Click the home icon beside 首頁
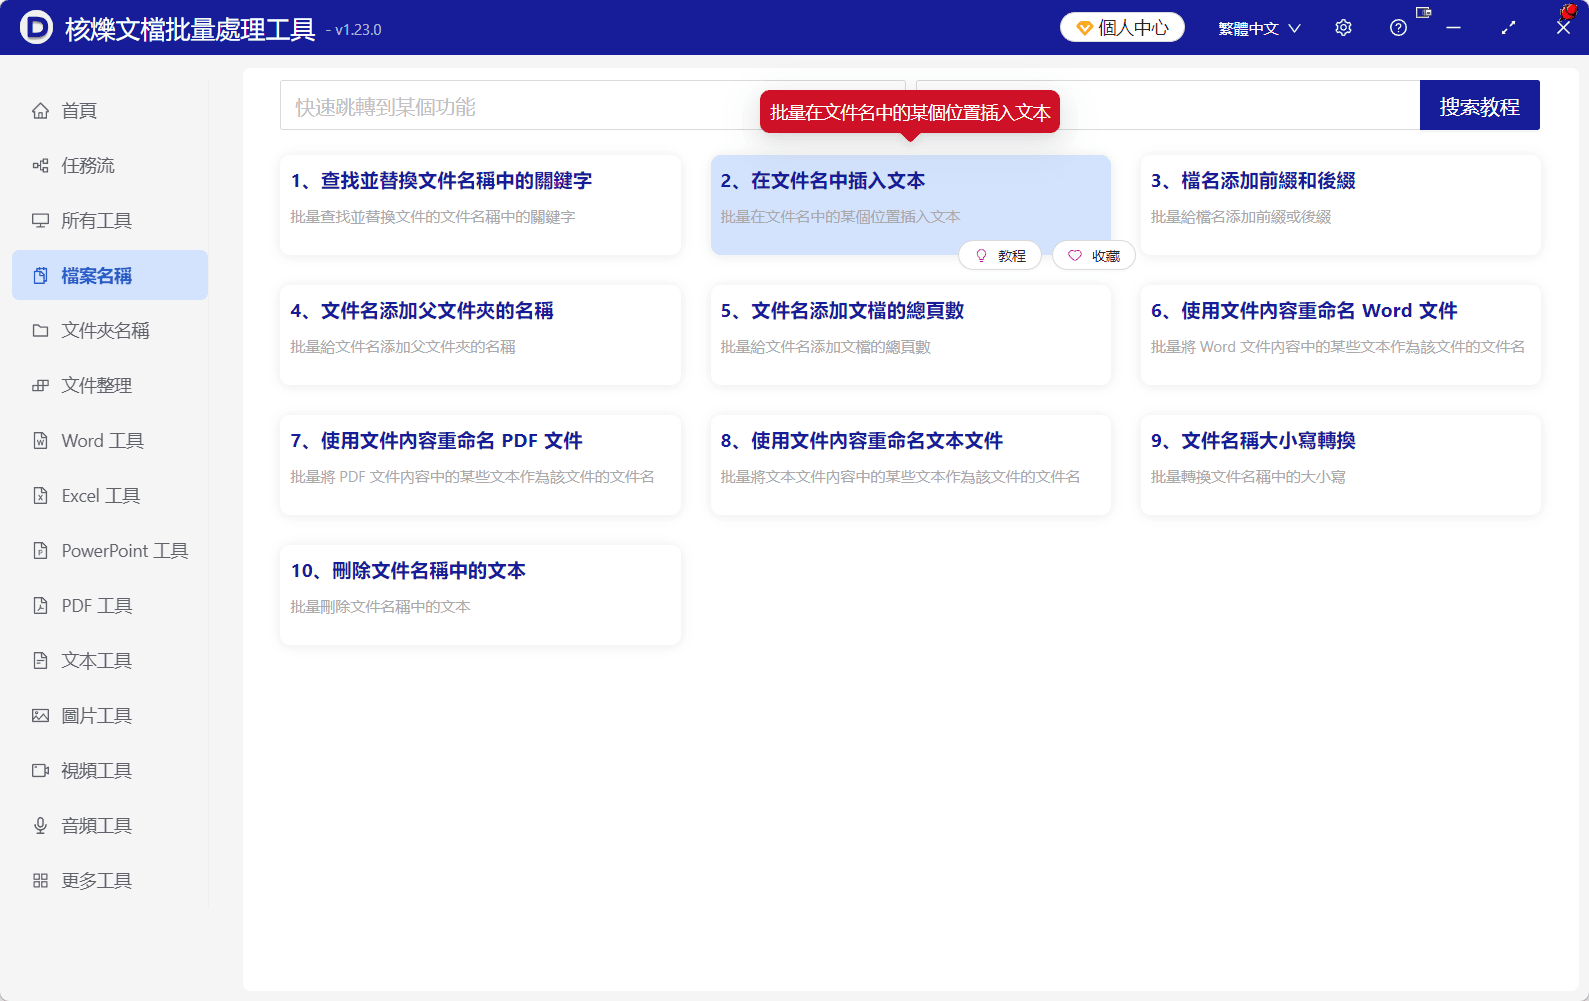The height and width of the screenshot is (1001, 1589). (x=40, y=111)
